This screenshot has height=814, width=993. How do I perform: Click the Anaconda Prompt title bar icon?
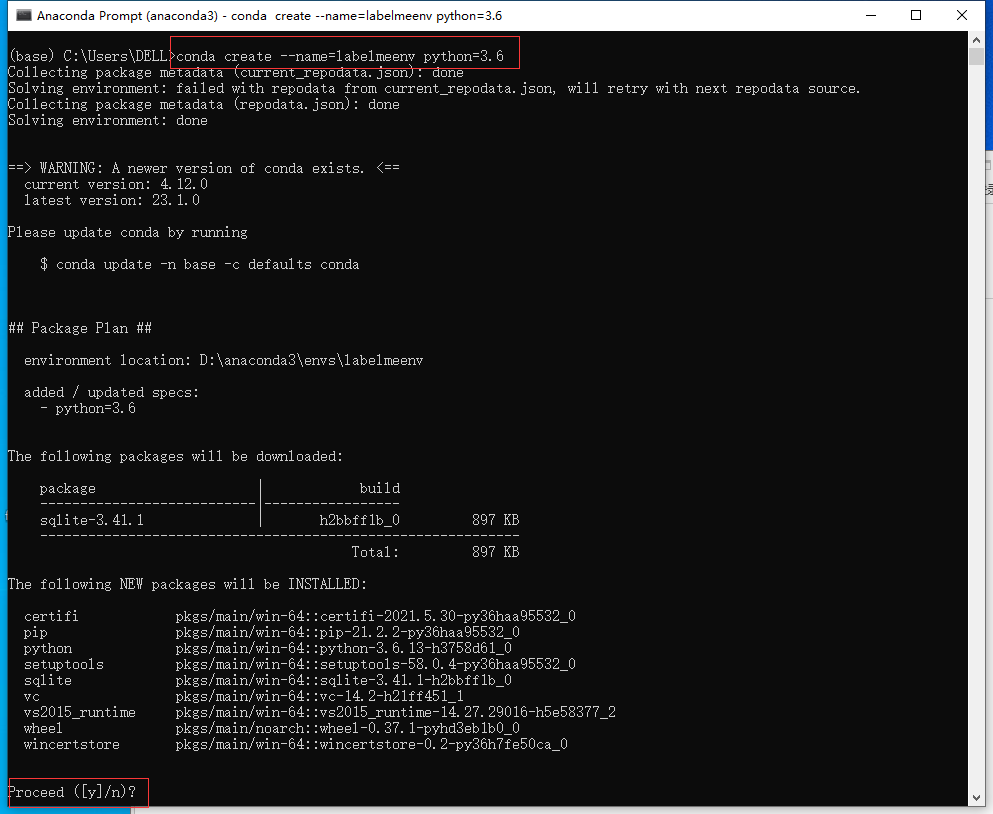click(x=22, y=16)
